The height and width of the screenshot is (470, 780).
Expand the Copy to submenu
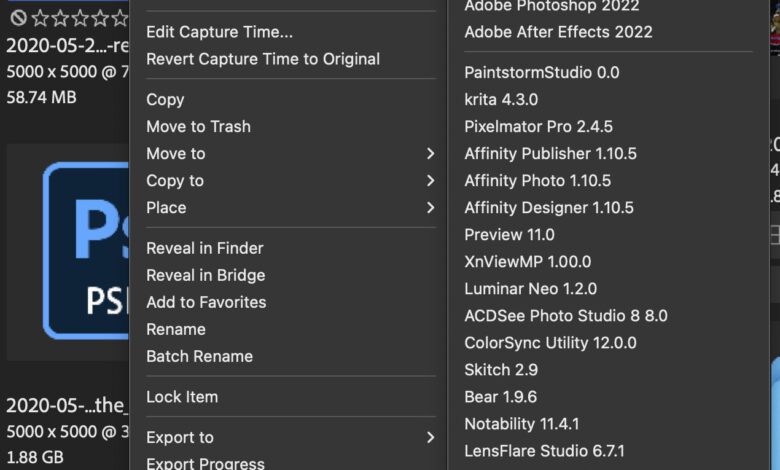430,181
